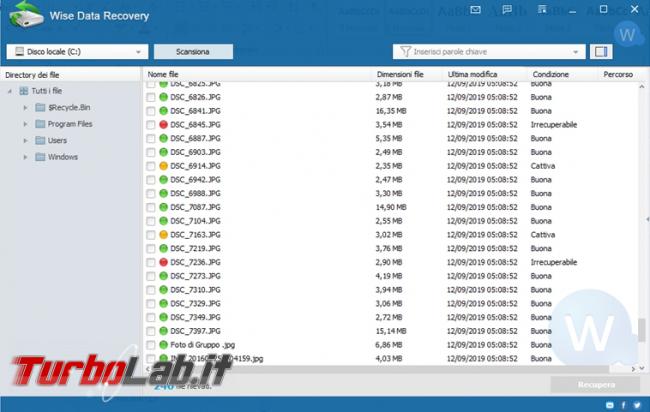The width and height of the screenshot is (650, 412).
Task: Click the vertical scrollbar thumb of file list
Action: (x=642, y=328)
